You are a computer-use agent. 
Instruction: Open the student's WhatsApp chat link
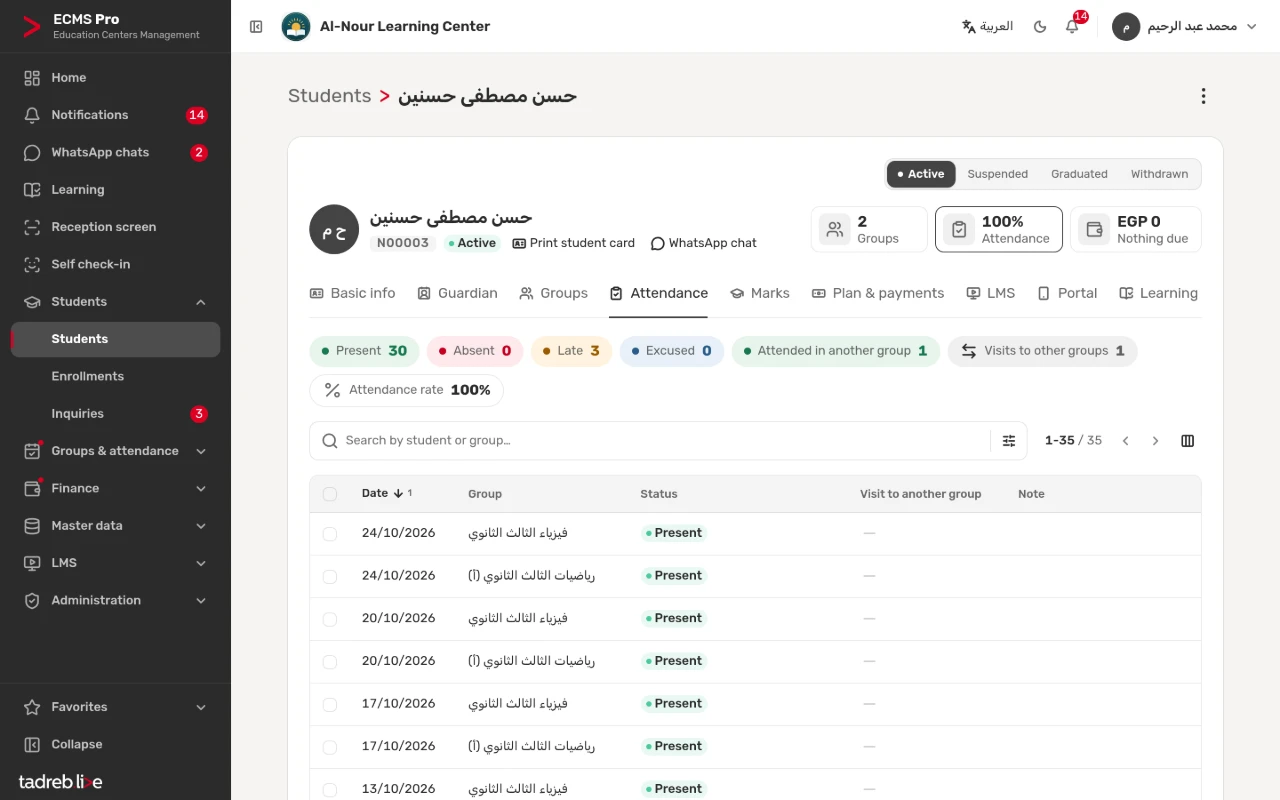(704, 243)
